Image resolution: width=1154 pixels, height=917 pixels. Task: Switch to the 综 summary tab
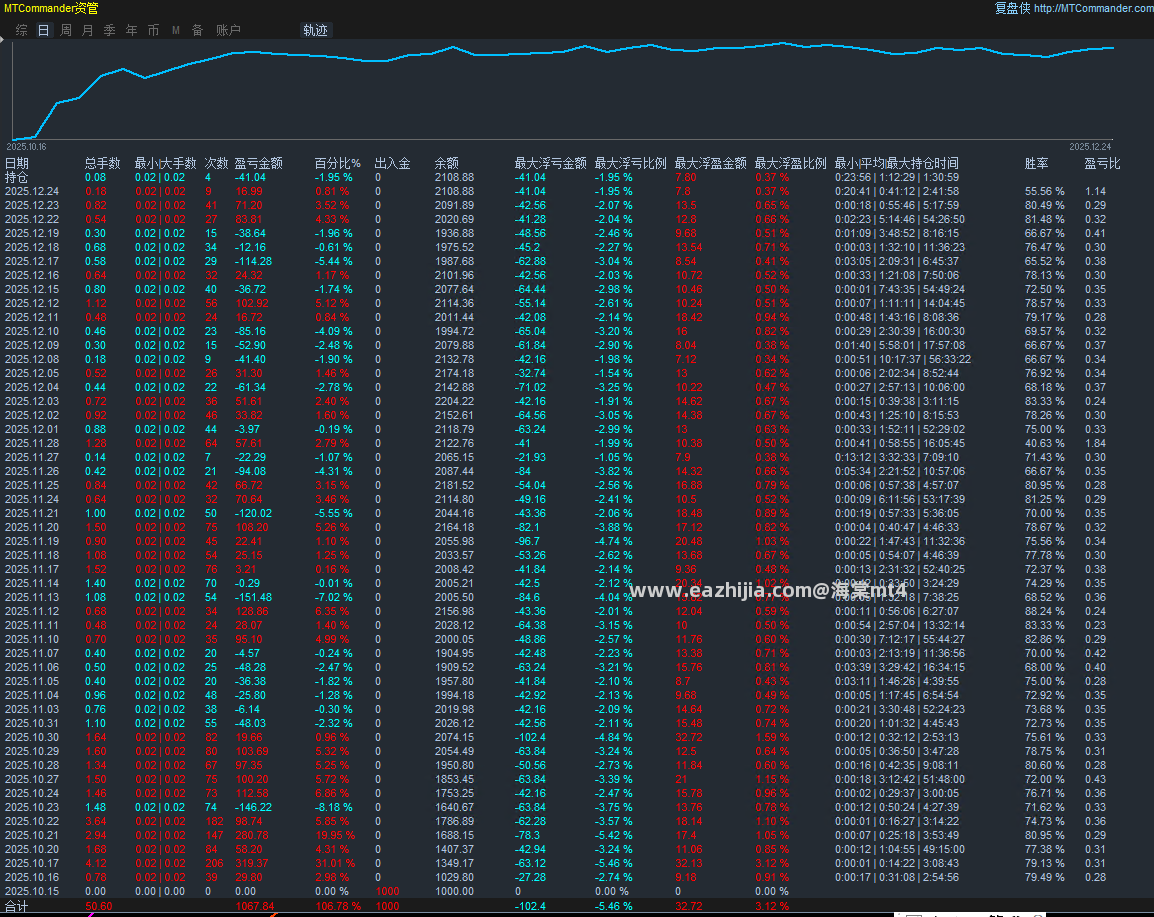[x=21, y=30]
